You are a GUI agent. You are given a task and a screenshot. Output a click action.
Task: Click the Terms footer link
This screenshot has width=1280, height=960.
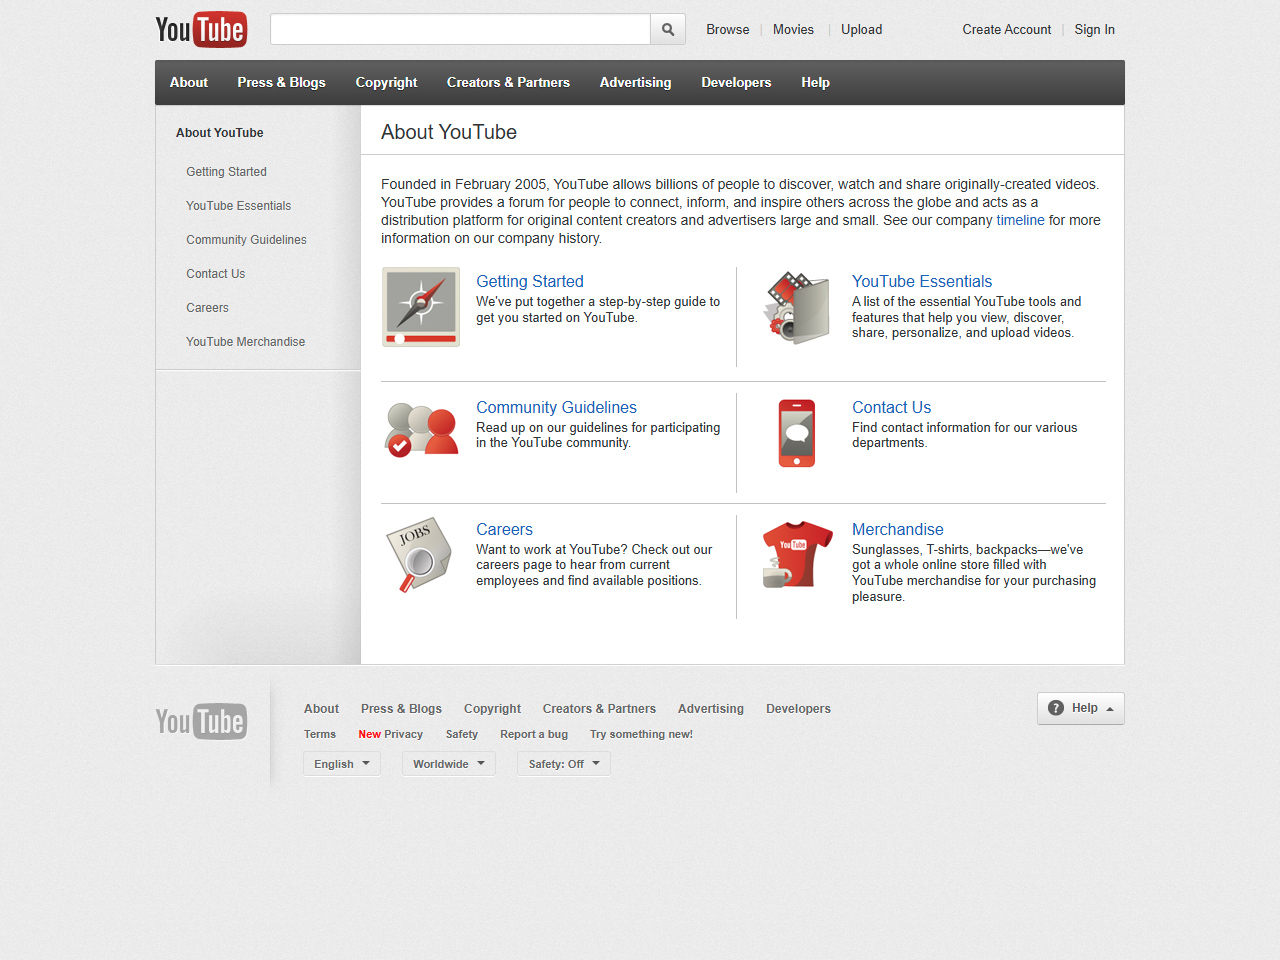(x=320, y=734)
